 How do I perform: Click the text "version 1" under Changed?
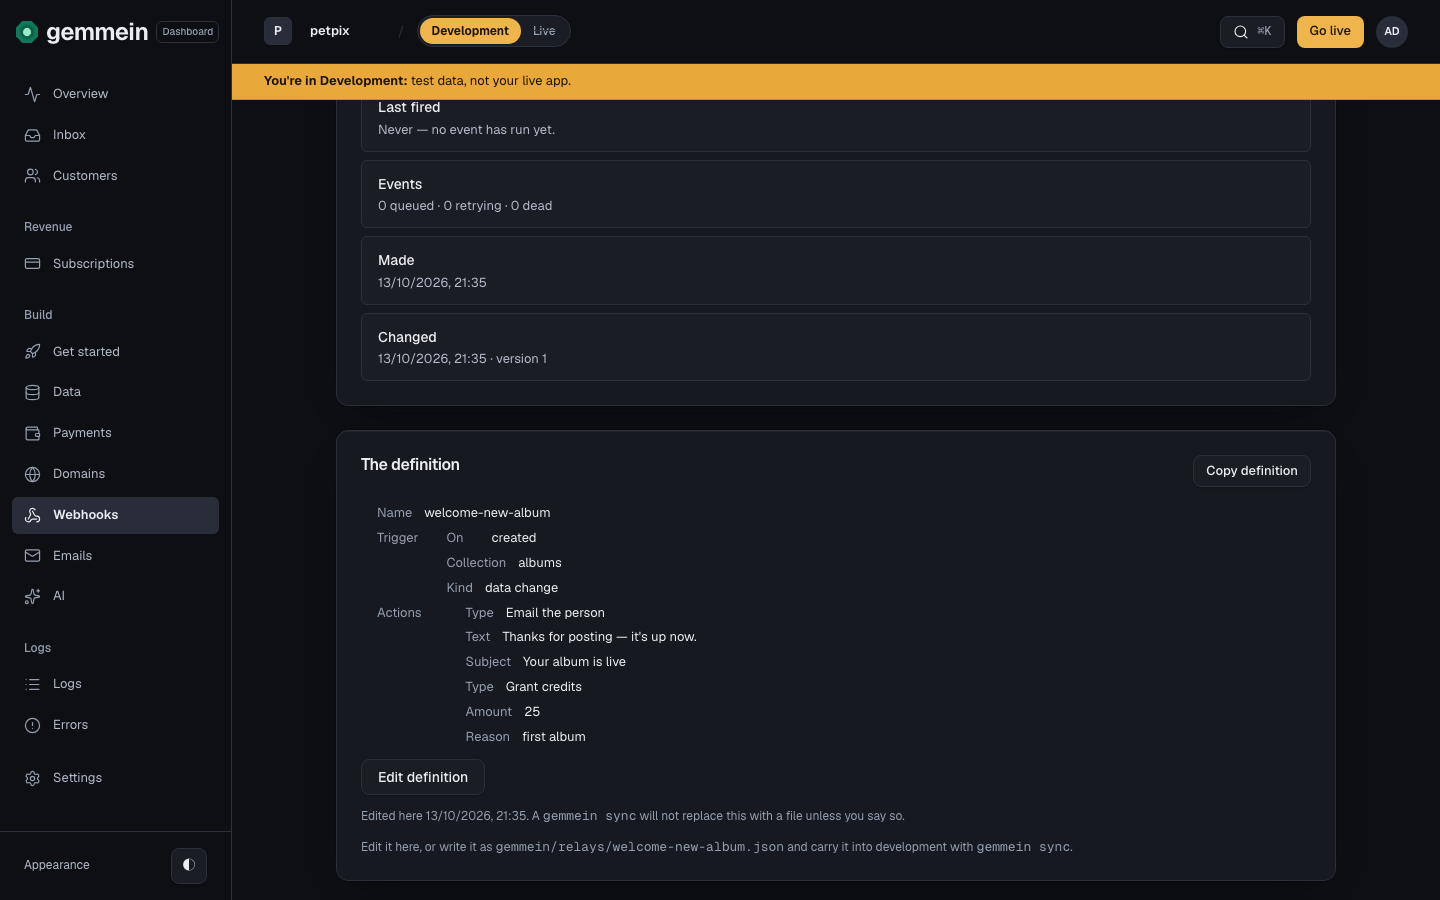[521, 359]
